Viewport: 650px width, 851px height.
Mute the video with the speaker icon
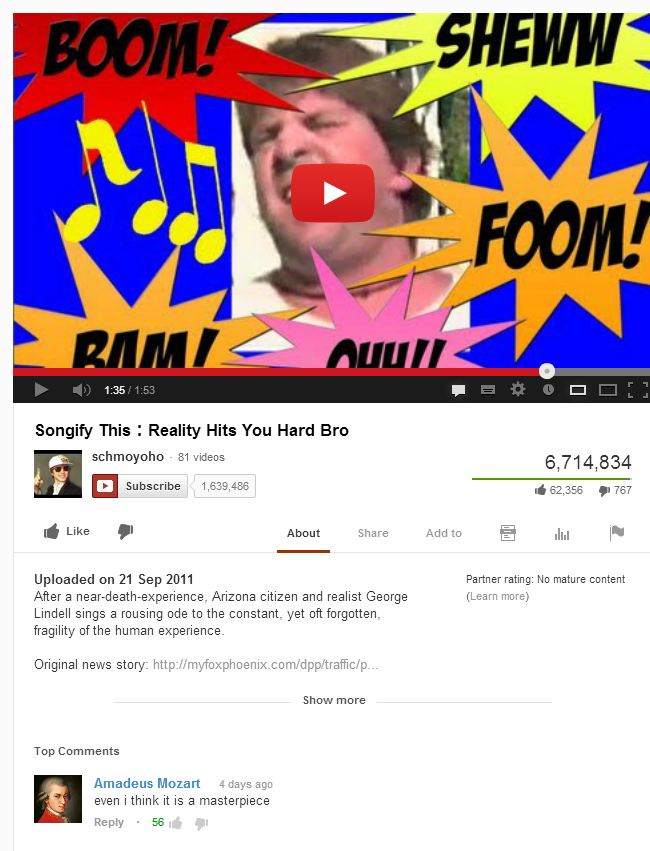click(81, 390)
